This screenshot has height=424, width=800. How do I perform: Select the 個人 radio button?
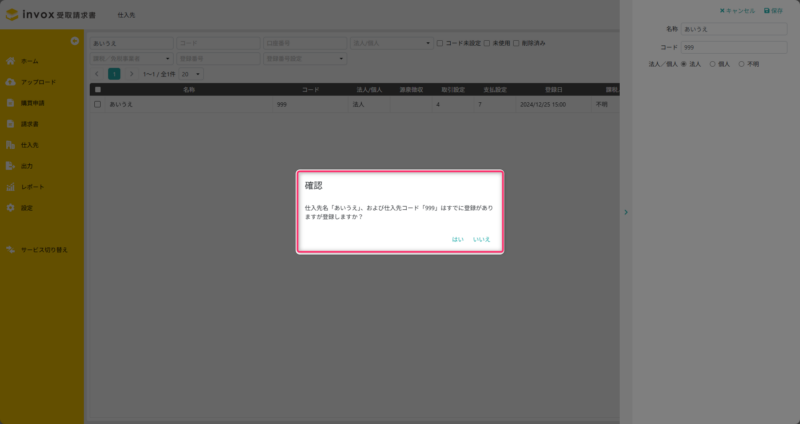712,64
